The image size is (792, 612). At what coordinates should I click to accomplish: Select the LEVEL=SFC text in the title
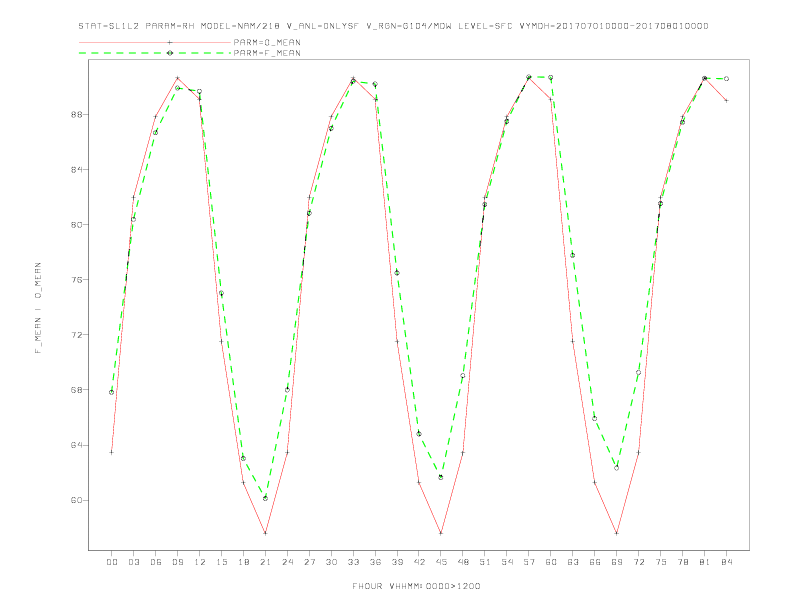(485, 26)
